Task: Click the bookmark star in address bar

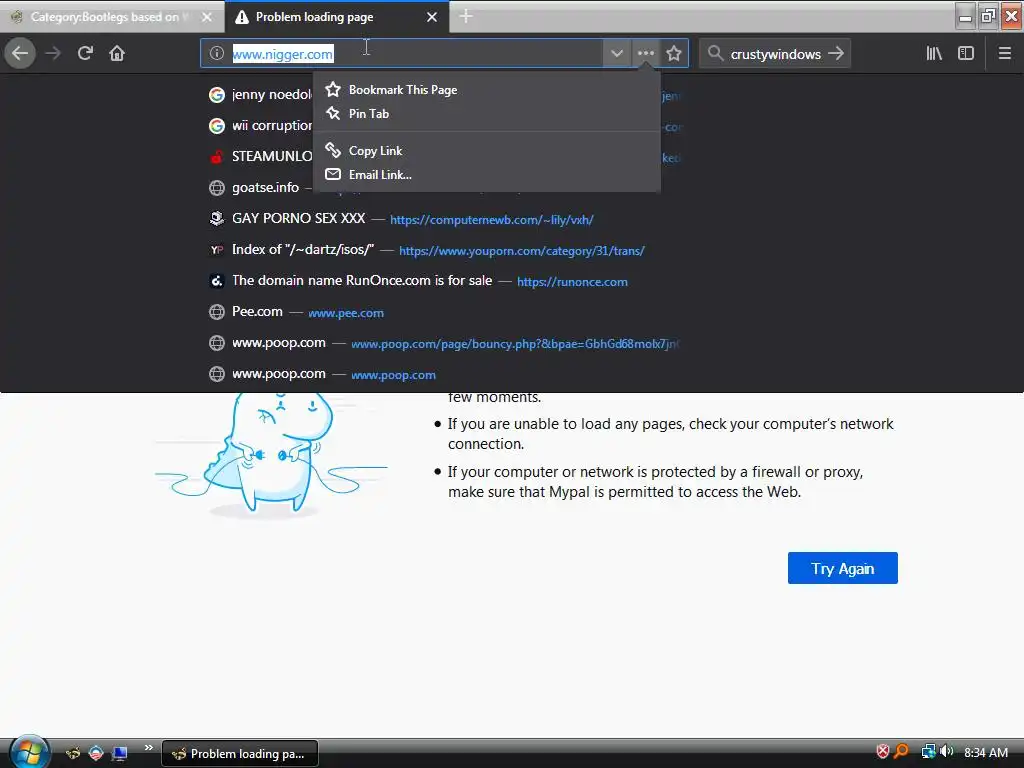Action: (674, 54)
